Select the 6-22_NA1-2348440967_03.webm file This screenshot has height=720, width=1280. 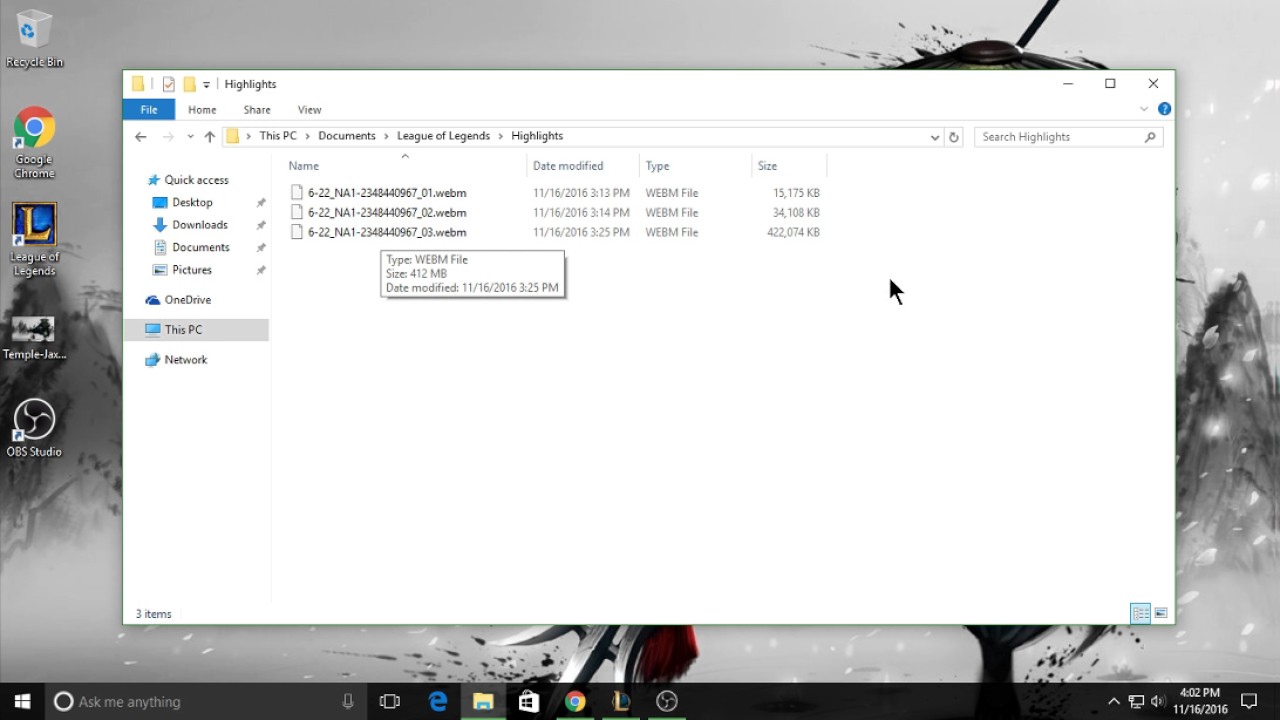pyautogui.click(x=386, y=232)
